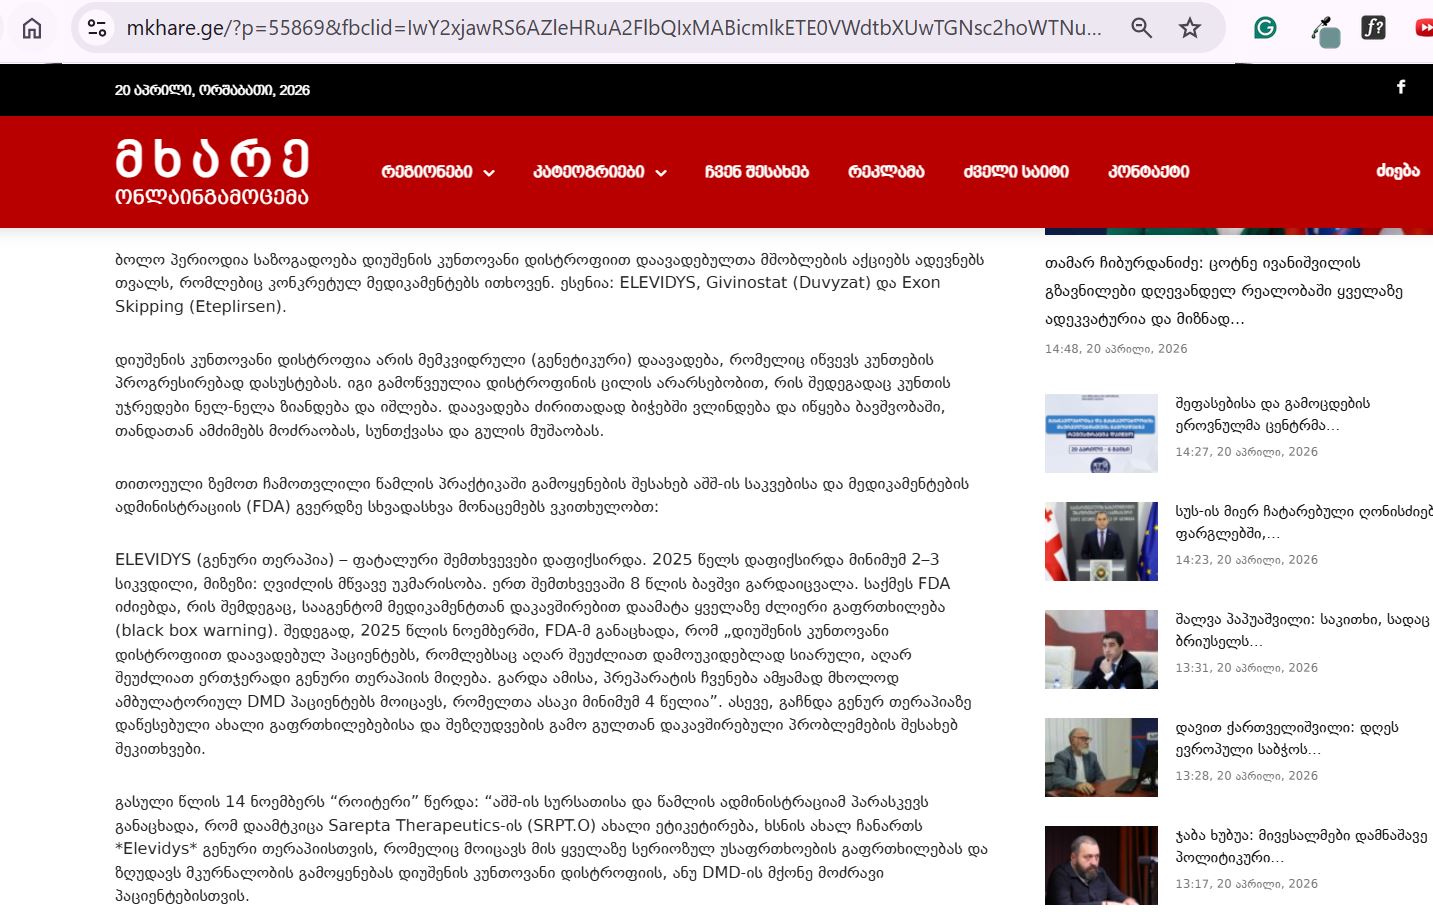Viewport: 1433px width, 912px height.
Task: Go to the ძველი საიტი link
Action: (x=1016, y=172)
